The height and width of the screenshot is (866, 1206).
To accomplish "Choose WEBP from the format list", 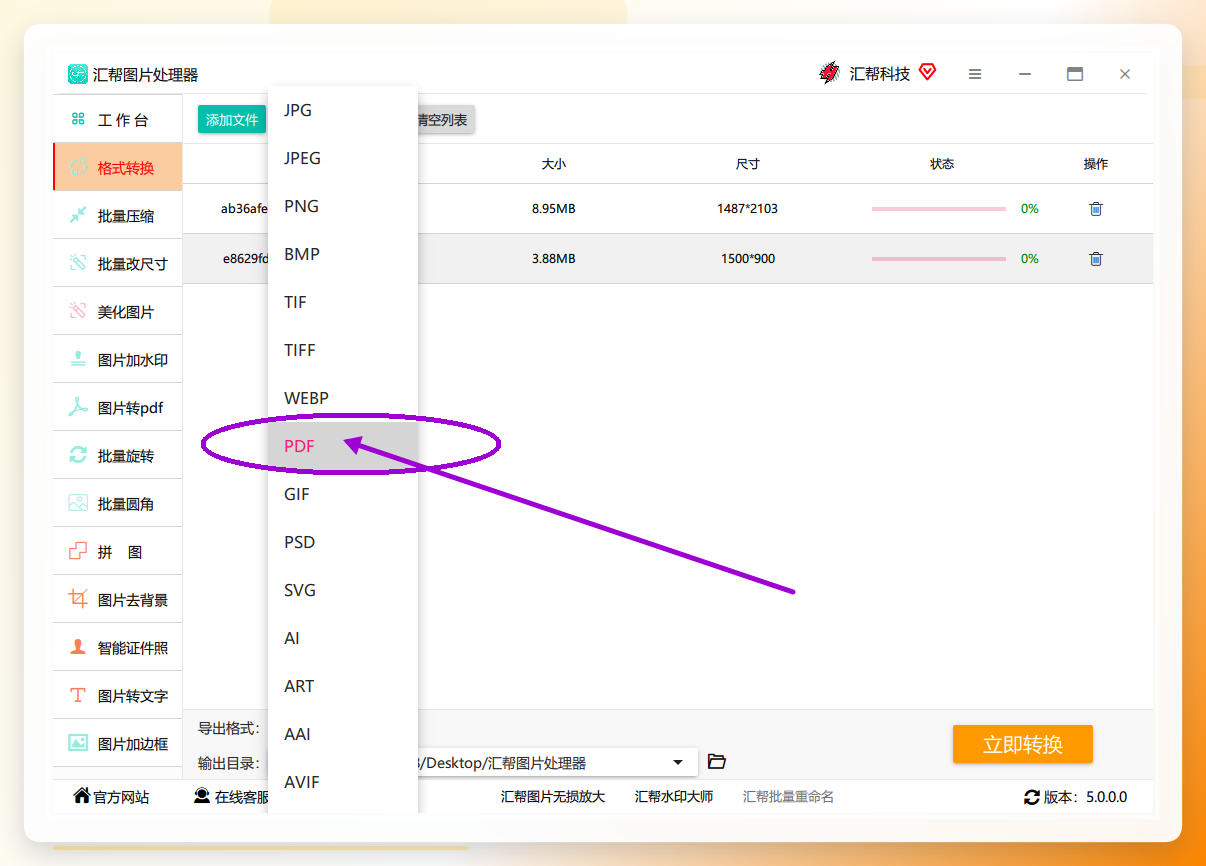I will point(343,398).
